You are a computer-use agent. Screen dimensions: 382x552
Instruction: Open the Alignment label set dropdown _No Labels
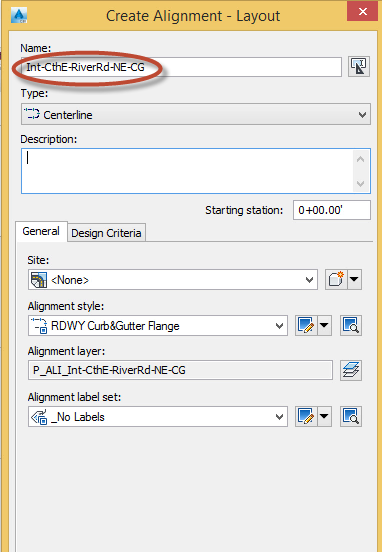tap(158, 416)
